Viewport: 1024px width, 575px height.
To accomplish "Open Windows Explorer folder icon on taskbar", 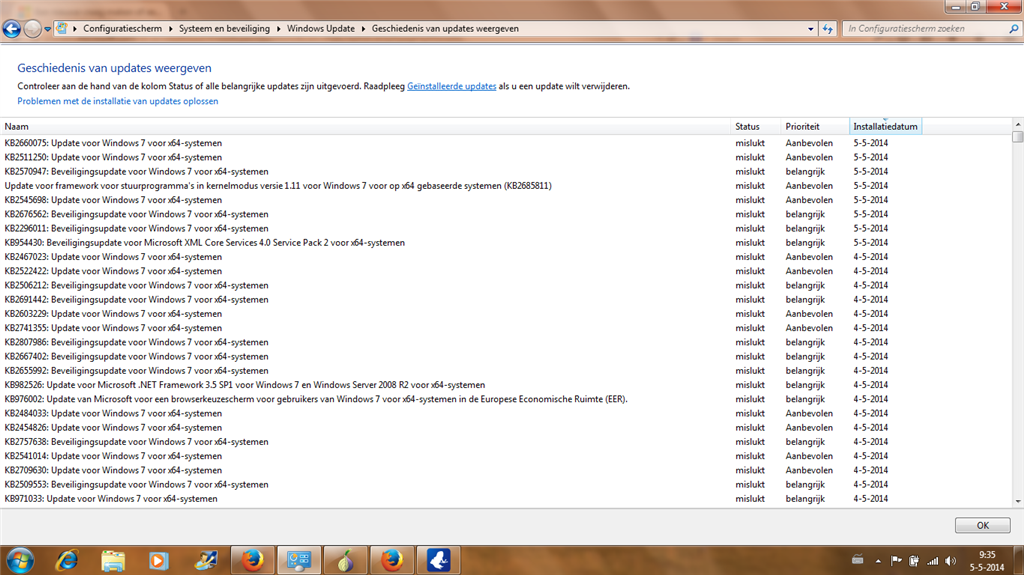I will [x=113, y=561].
